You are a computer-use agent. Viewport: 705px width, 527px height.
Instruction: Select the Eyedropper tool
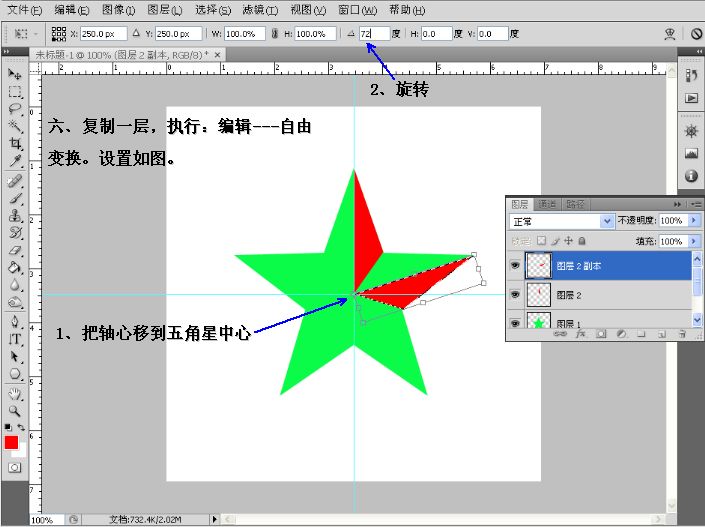pos(15,161)
